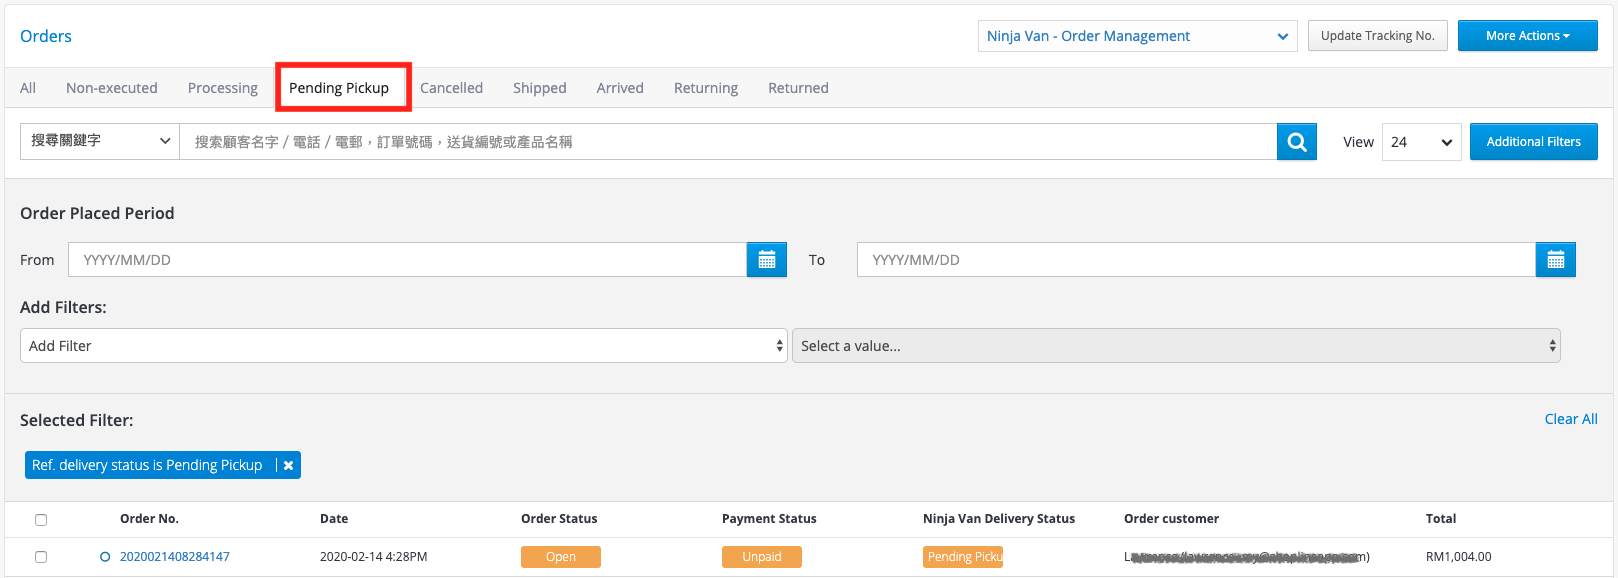Open the View count dropdown showing 24
The height and width of the screenshot is (578, 1618).
(x=1422, y=142)
